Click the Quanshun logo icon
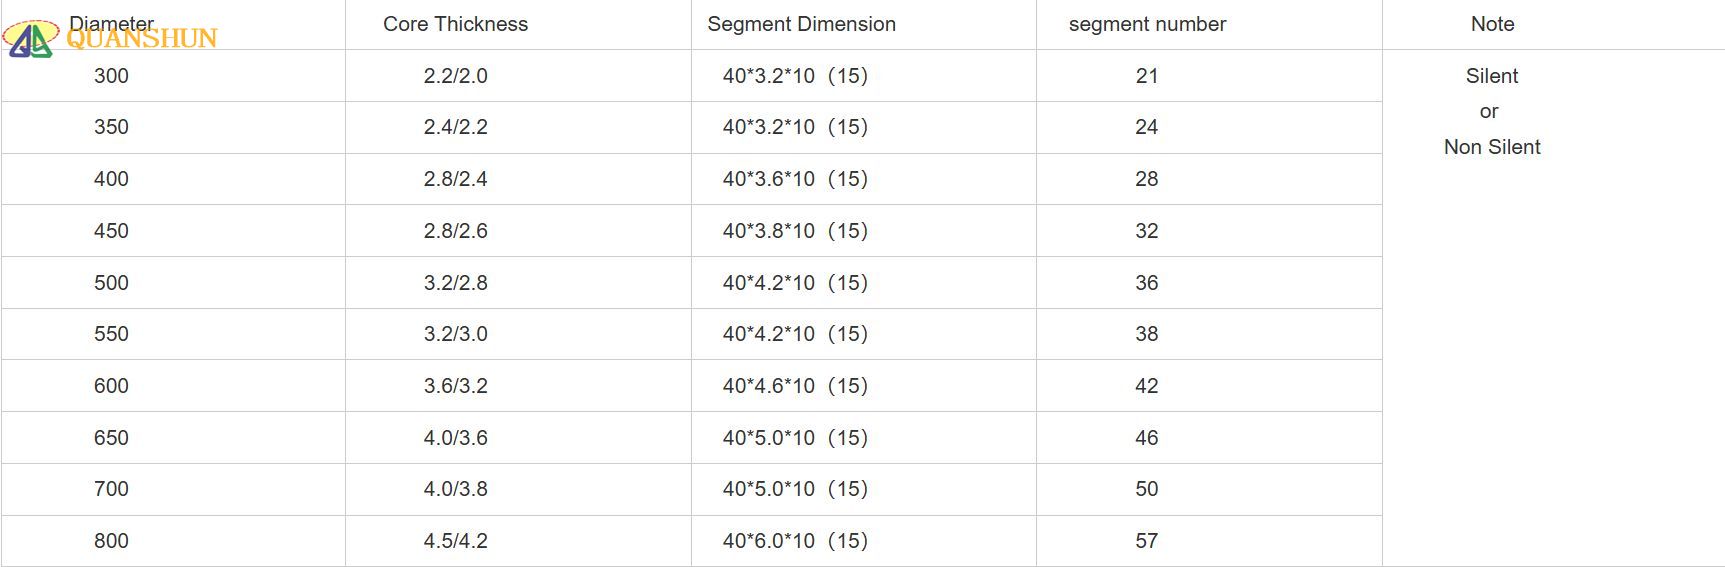 click(x=30, y=38)
